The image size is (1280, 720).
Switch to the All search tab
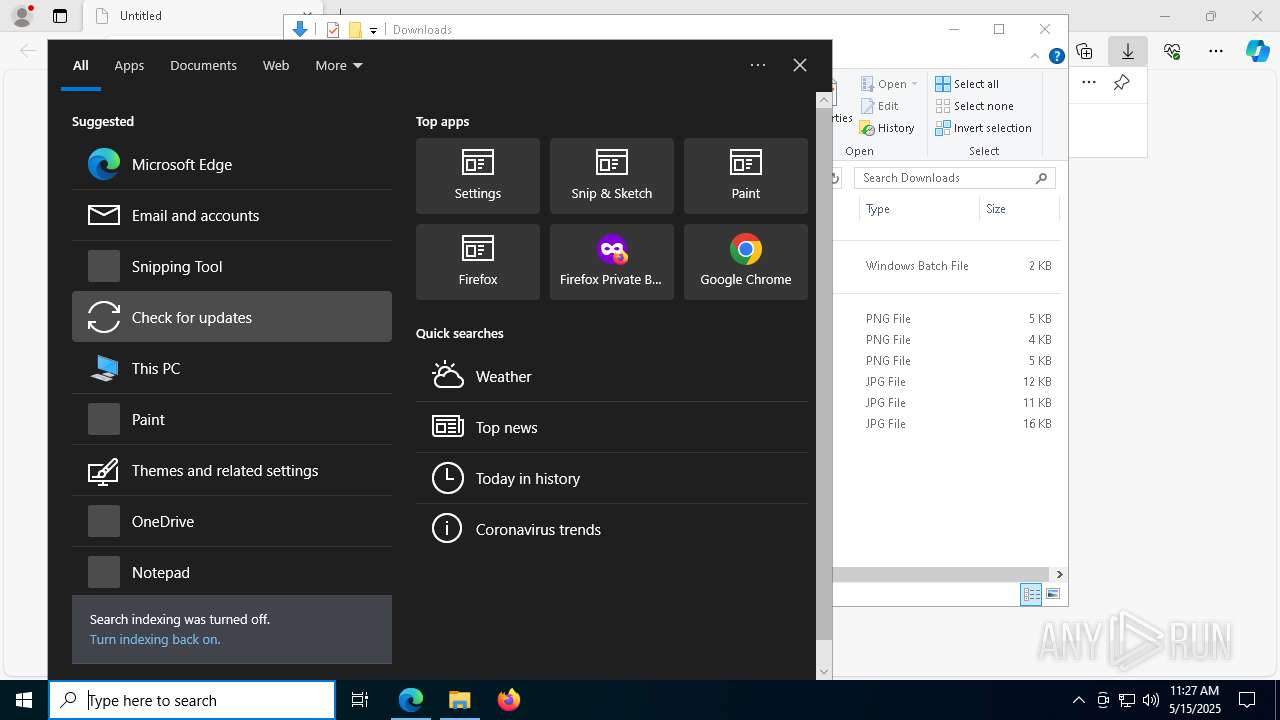(81, 65)
